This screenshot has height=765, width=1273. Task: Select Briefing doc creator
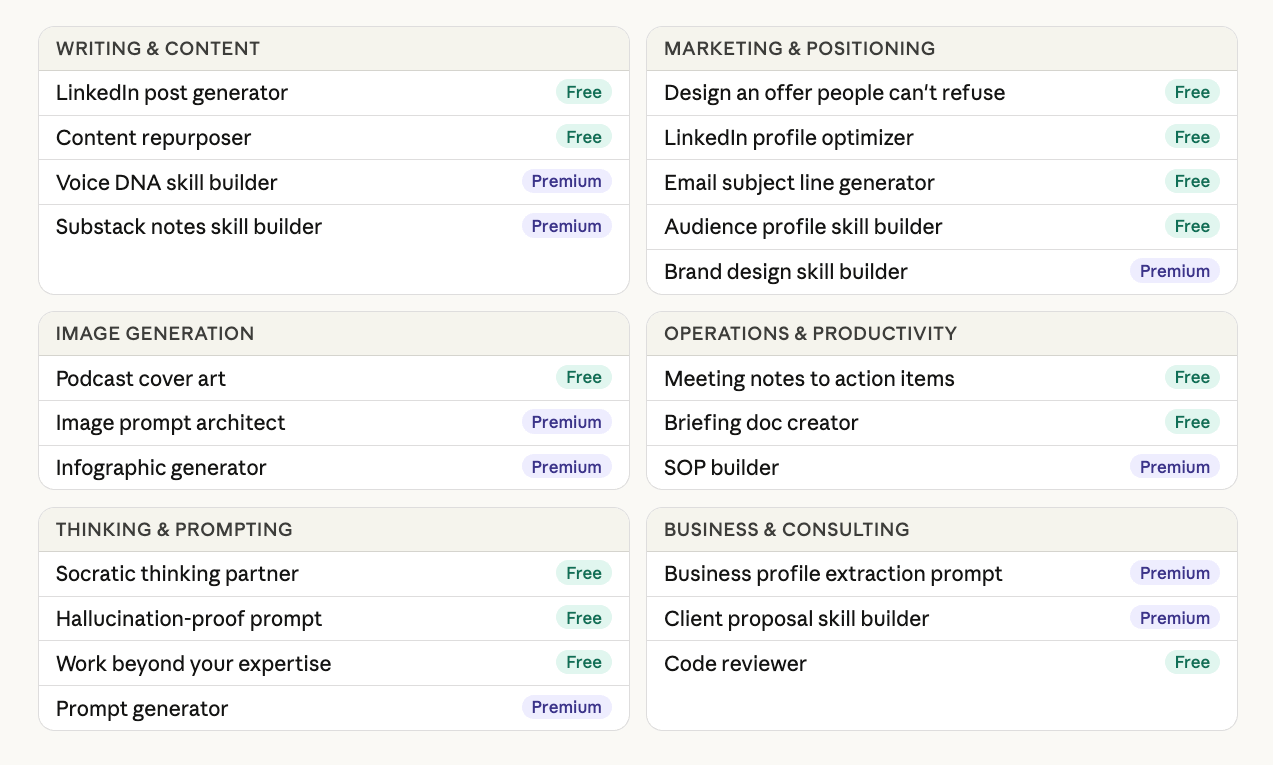pyautogui.click(x=942, y=423)
